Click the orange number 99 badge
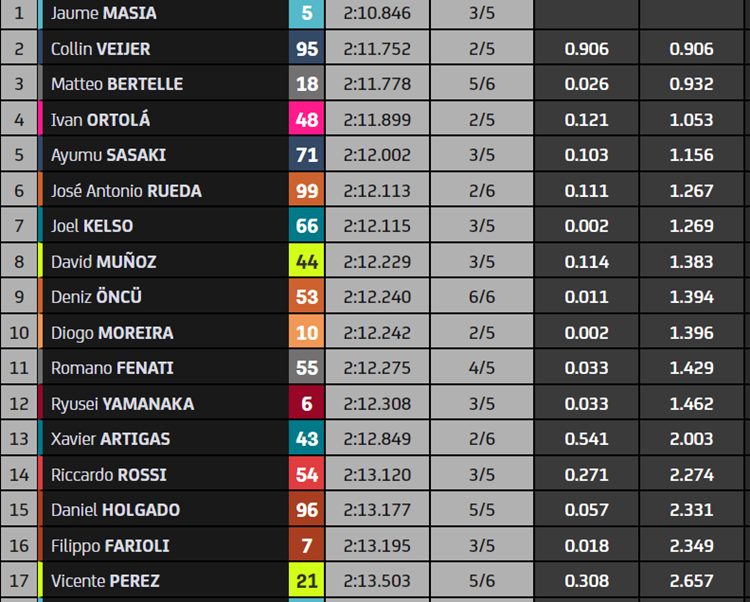 click(307, 190)
